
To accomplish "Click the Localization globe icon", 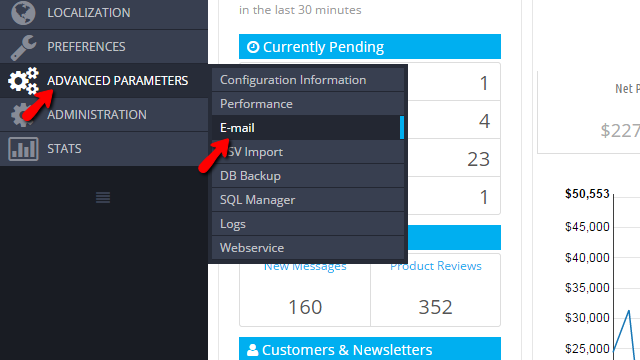I will (23, 13).
